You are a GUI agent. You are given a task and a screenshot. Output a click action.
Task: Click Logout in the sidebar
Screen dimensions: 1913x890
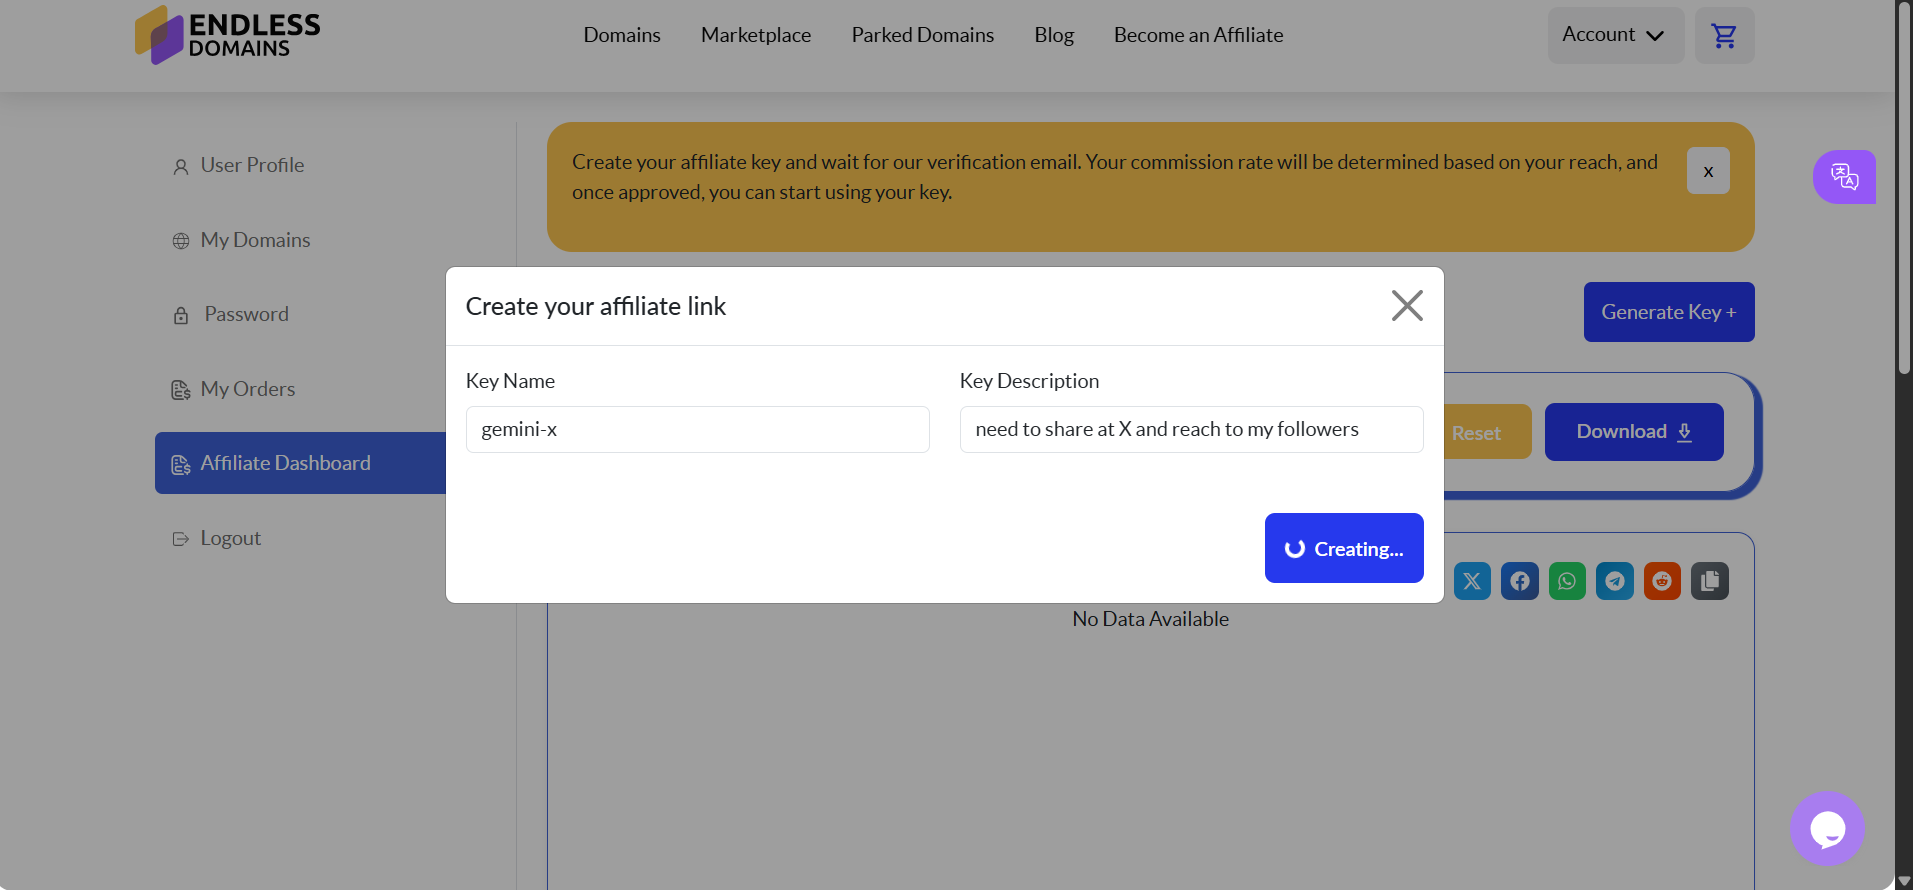coord(230,538)
